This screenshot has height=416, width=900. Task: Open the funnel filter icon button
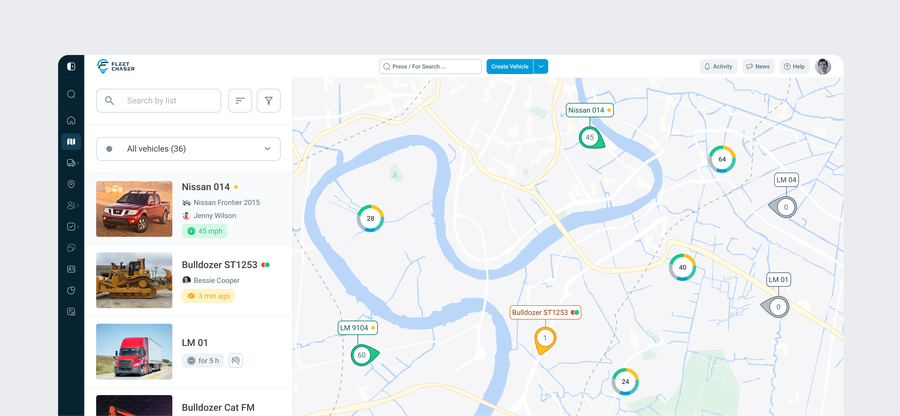click(x=269, y=101)
